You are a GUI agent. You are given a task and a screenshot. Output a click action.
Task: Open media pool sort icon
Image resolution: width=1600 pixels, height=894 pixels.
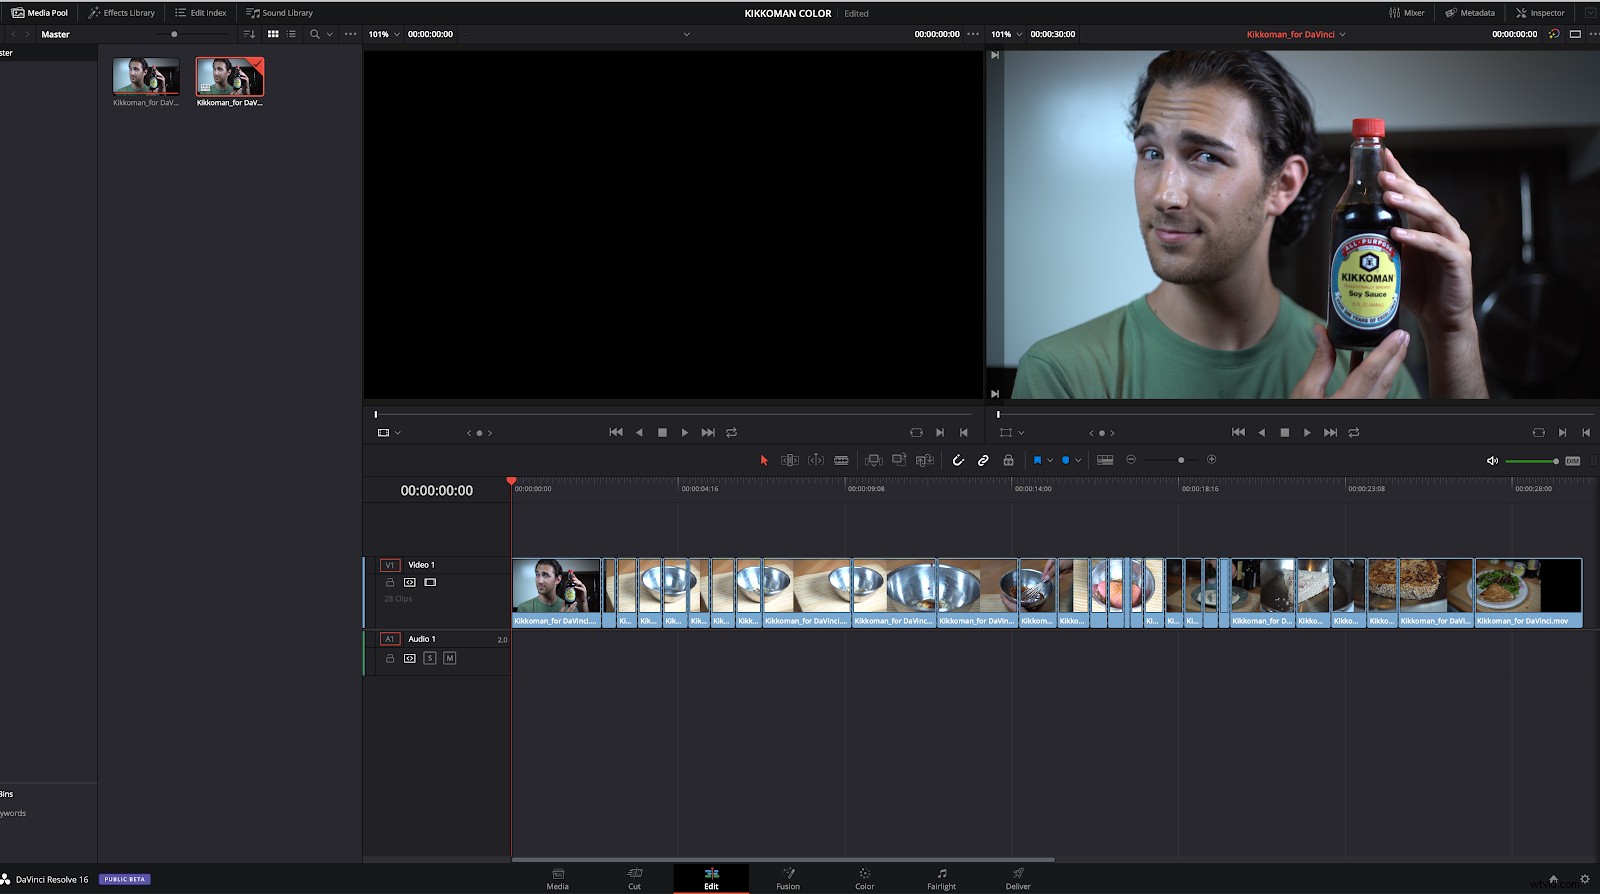click(x=250, y=34)
